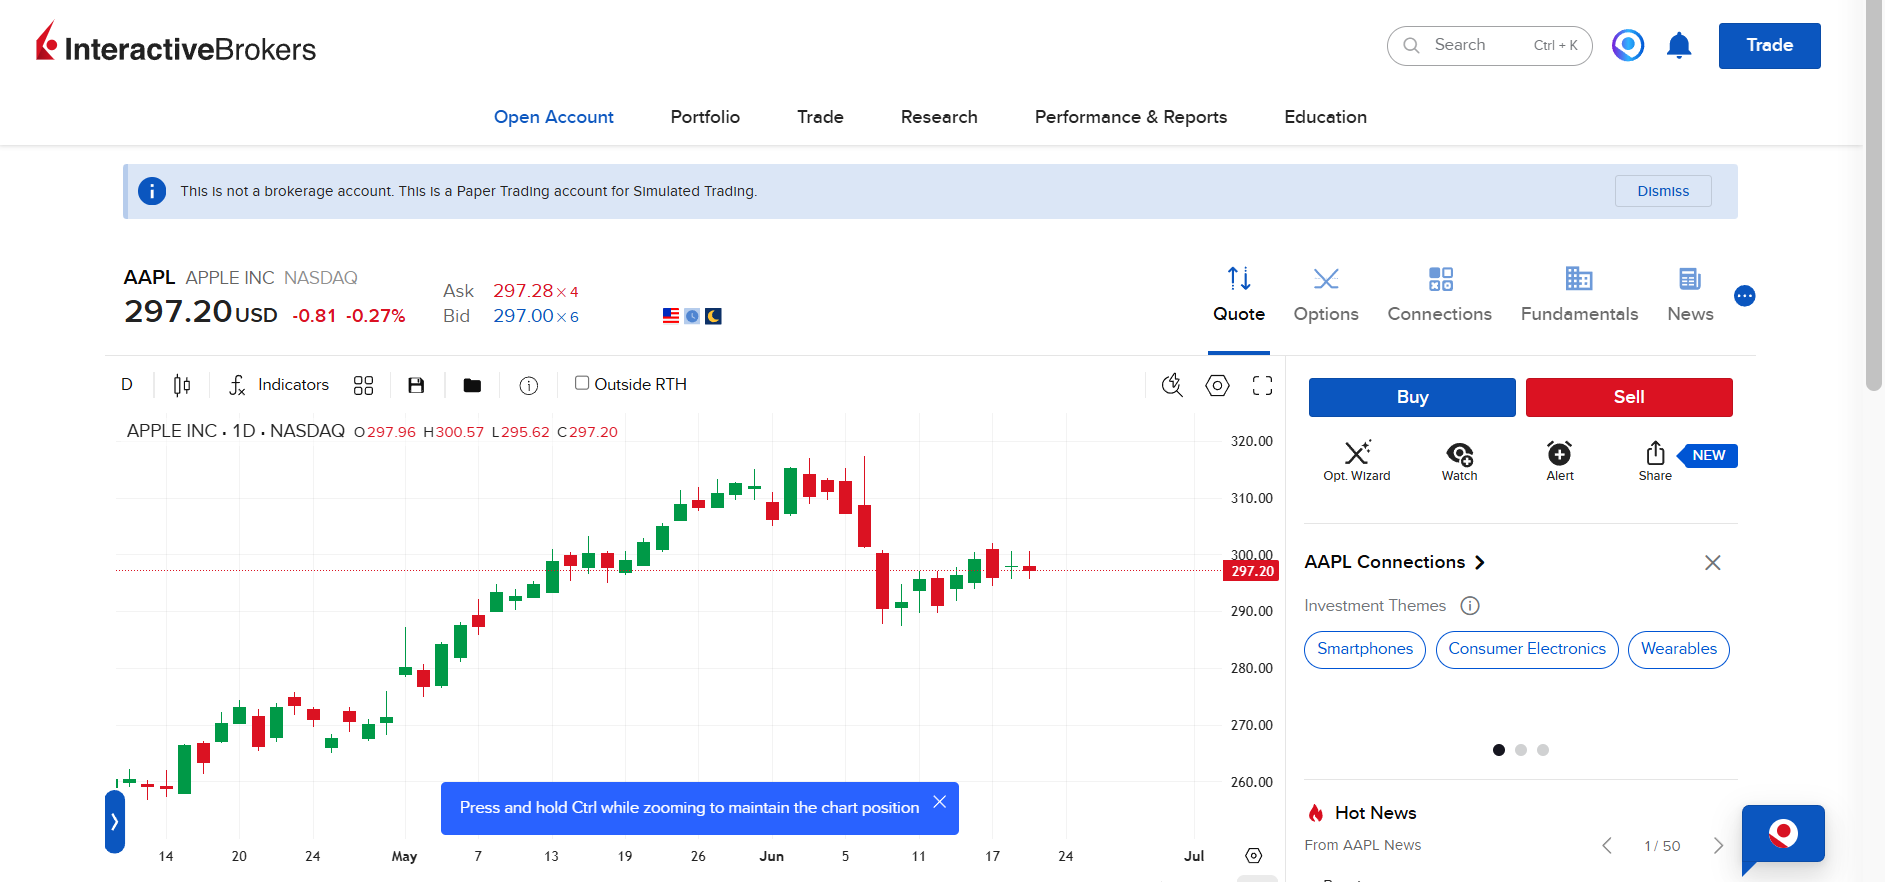Open the notifications bell
This screenshot has width=1885, height=882.
click(x=1679, y=46)
